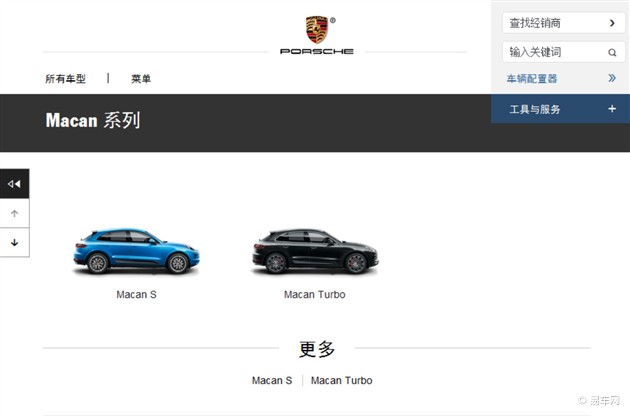Open Macan Turbo link under 更多

(342, 380)
